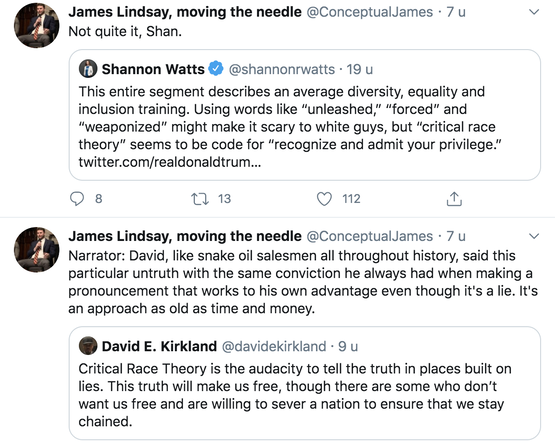The height and width of the screenshot is (443, 555).
Task: Open @davidekirkland handle link
Action: (274, 346)
